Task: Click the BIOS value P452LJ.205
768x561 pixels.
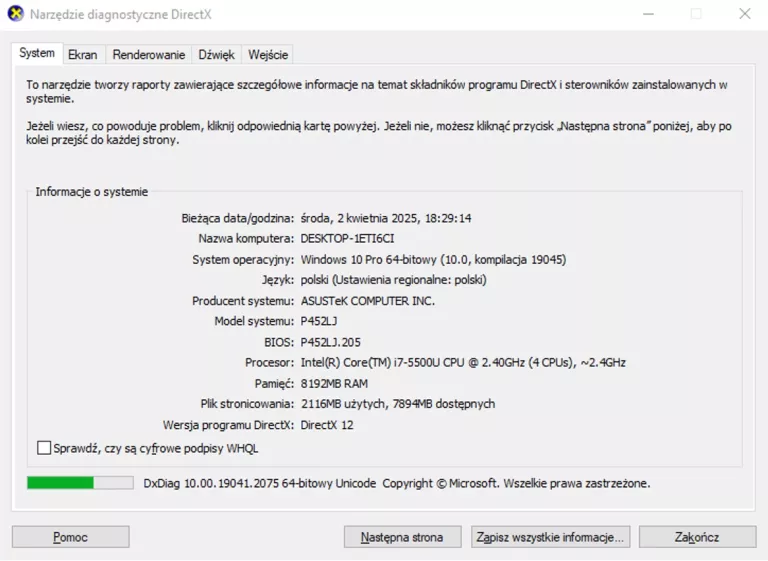Action: click(331, 342)
